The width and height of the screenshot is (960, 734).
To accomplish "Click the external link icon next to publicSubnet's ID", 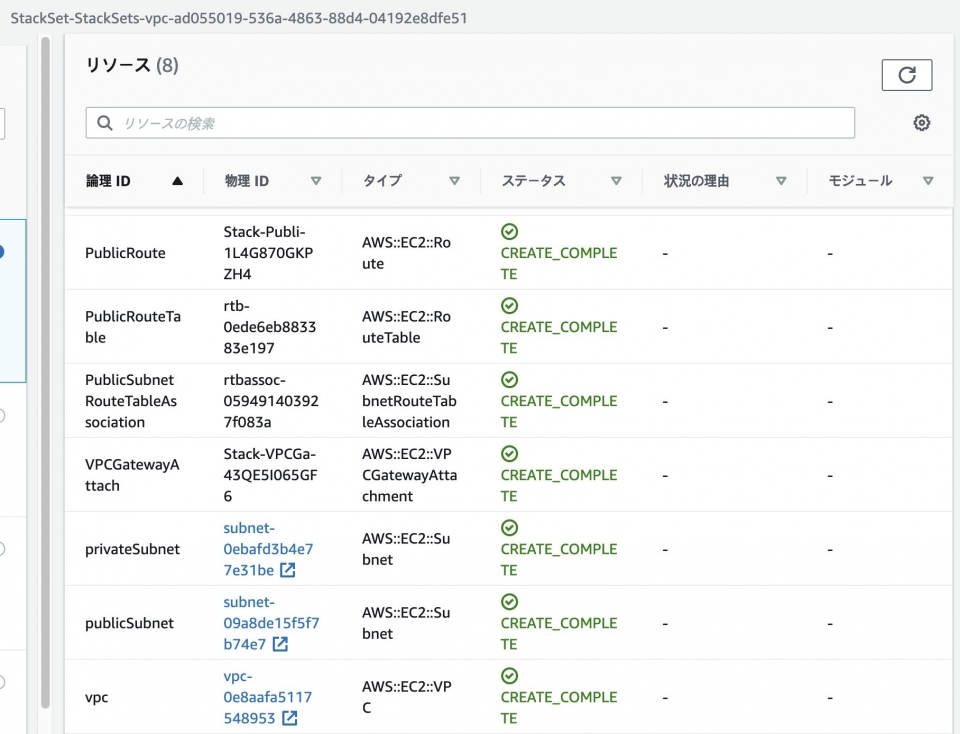I will [282, 644].
